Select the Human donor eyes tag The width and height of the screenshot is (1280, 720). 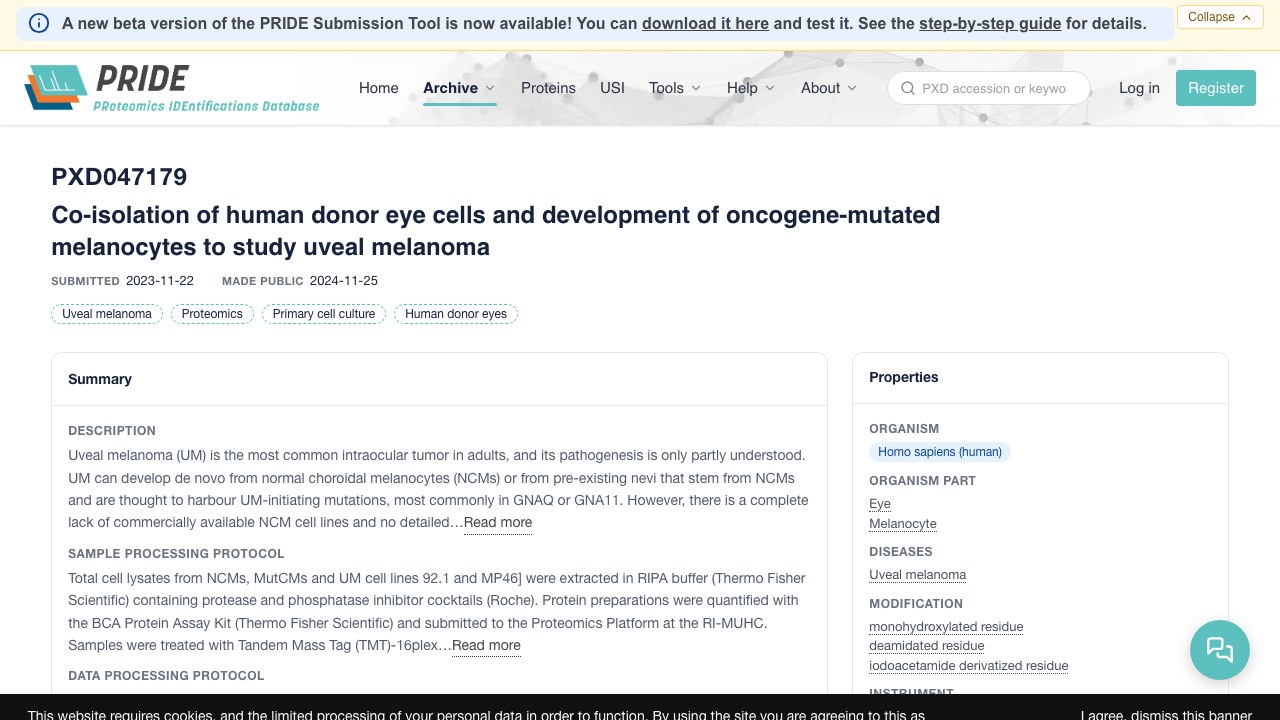456,314
